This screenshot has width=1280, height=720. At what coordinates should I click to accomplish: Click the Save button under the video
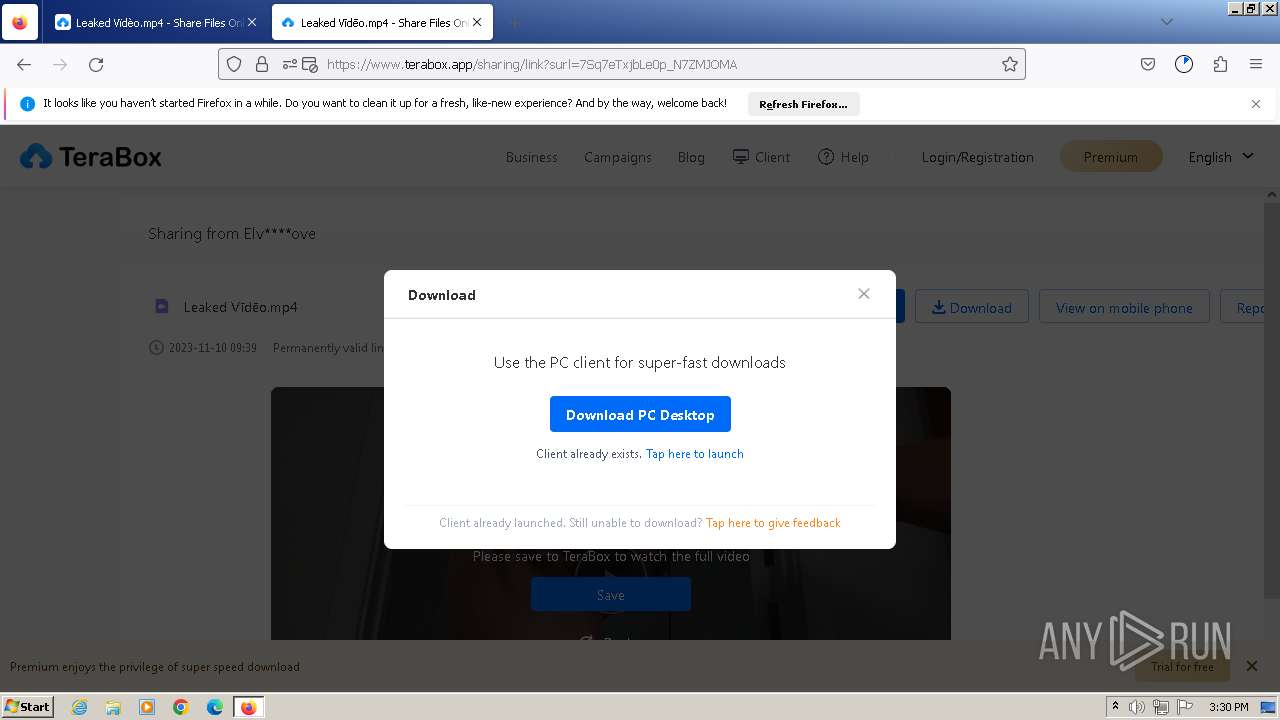(611, 594)
